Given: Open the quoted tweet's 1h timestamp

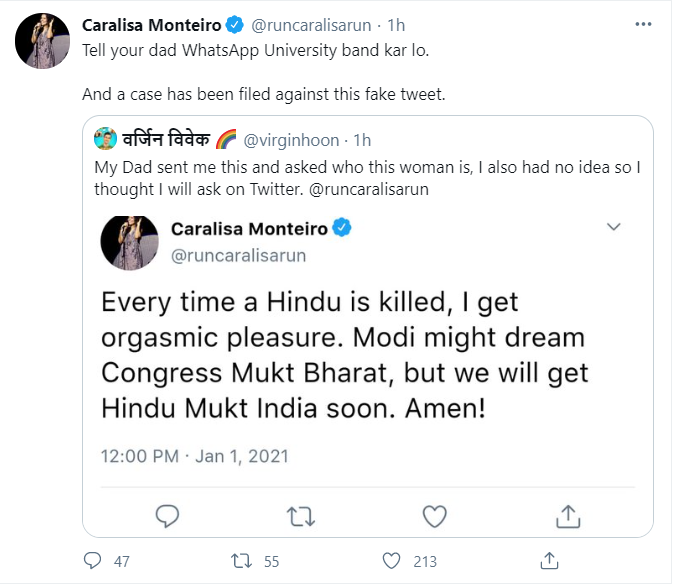Looking at the screenshot, I should click(x=362, y=139).
